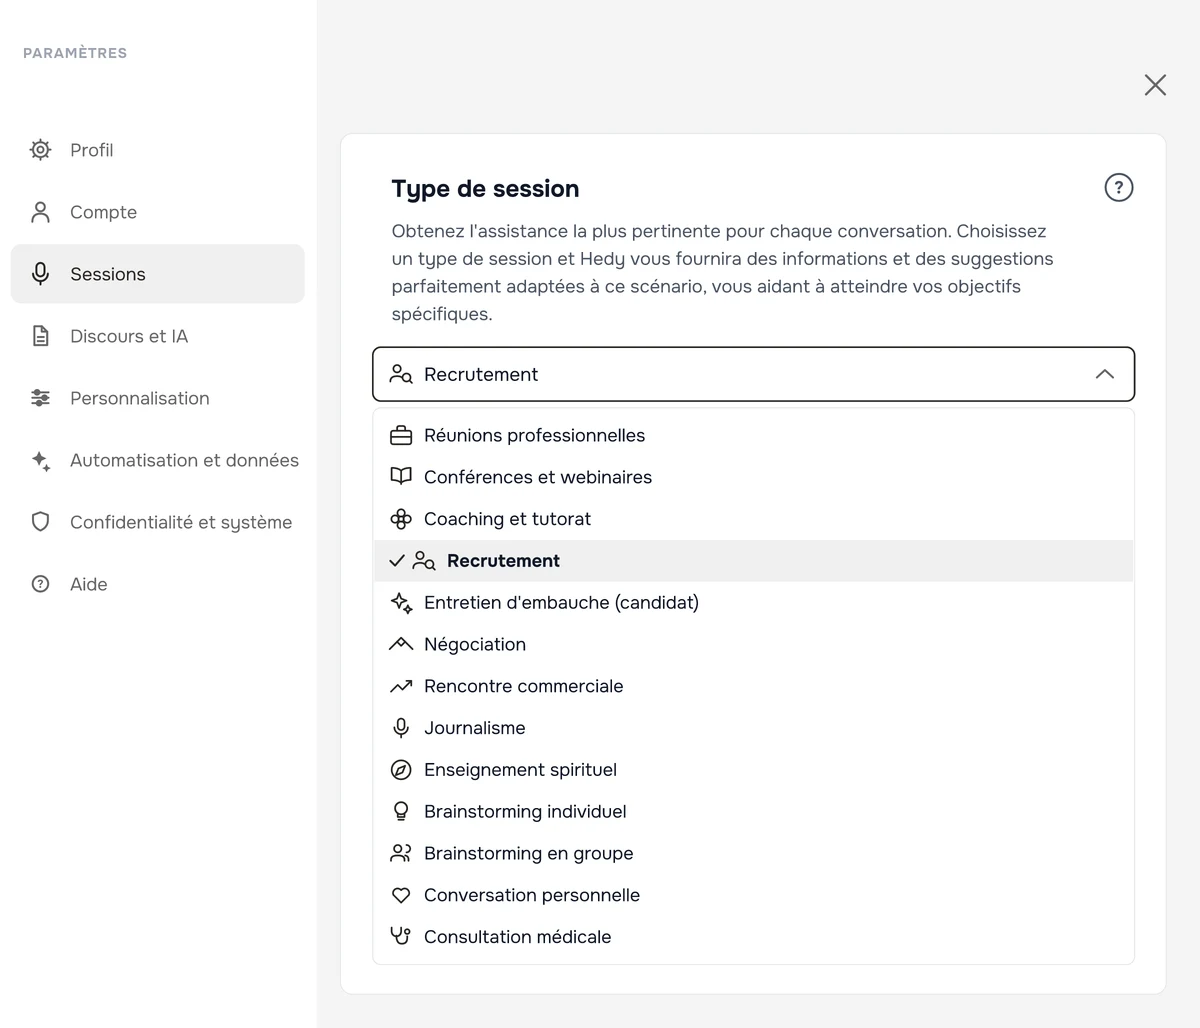1200x1028 pixels.
Task: Select Journalisme session type
Action: 754,728
